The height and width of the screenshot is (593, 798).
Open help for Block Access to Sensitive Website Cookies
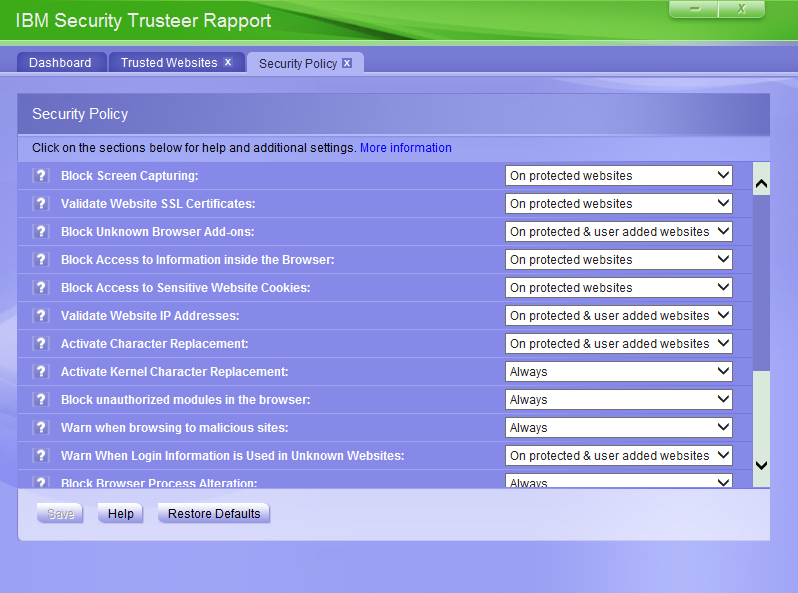(x=41, y=288)
